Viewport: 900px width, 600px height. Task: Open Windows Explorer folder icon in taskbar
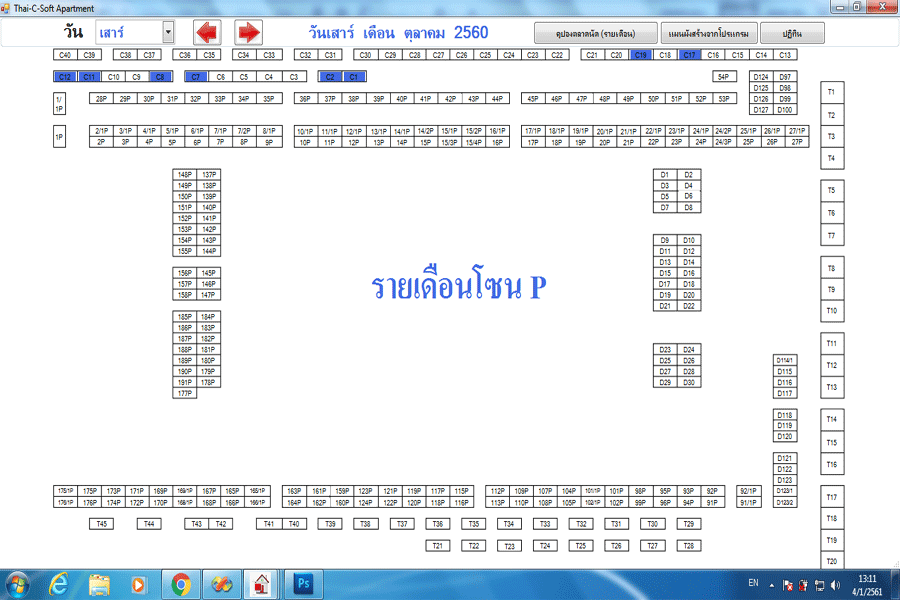(99, 583)
